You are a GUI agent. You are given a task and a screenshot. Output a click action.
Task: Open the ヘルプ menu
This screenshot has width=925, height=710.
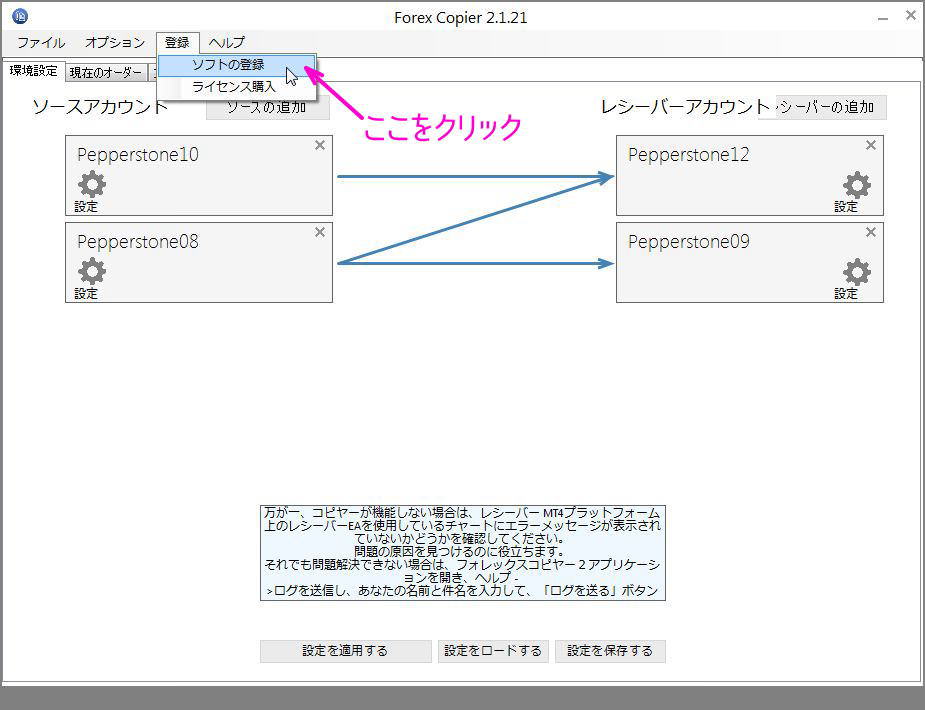pos(226,43)
